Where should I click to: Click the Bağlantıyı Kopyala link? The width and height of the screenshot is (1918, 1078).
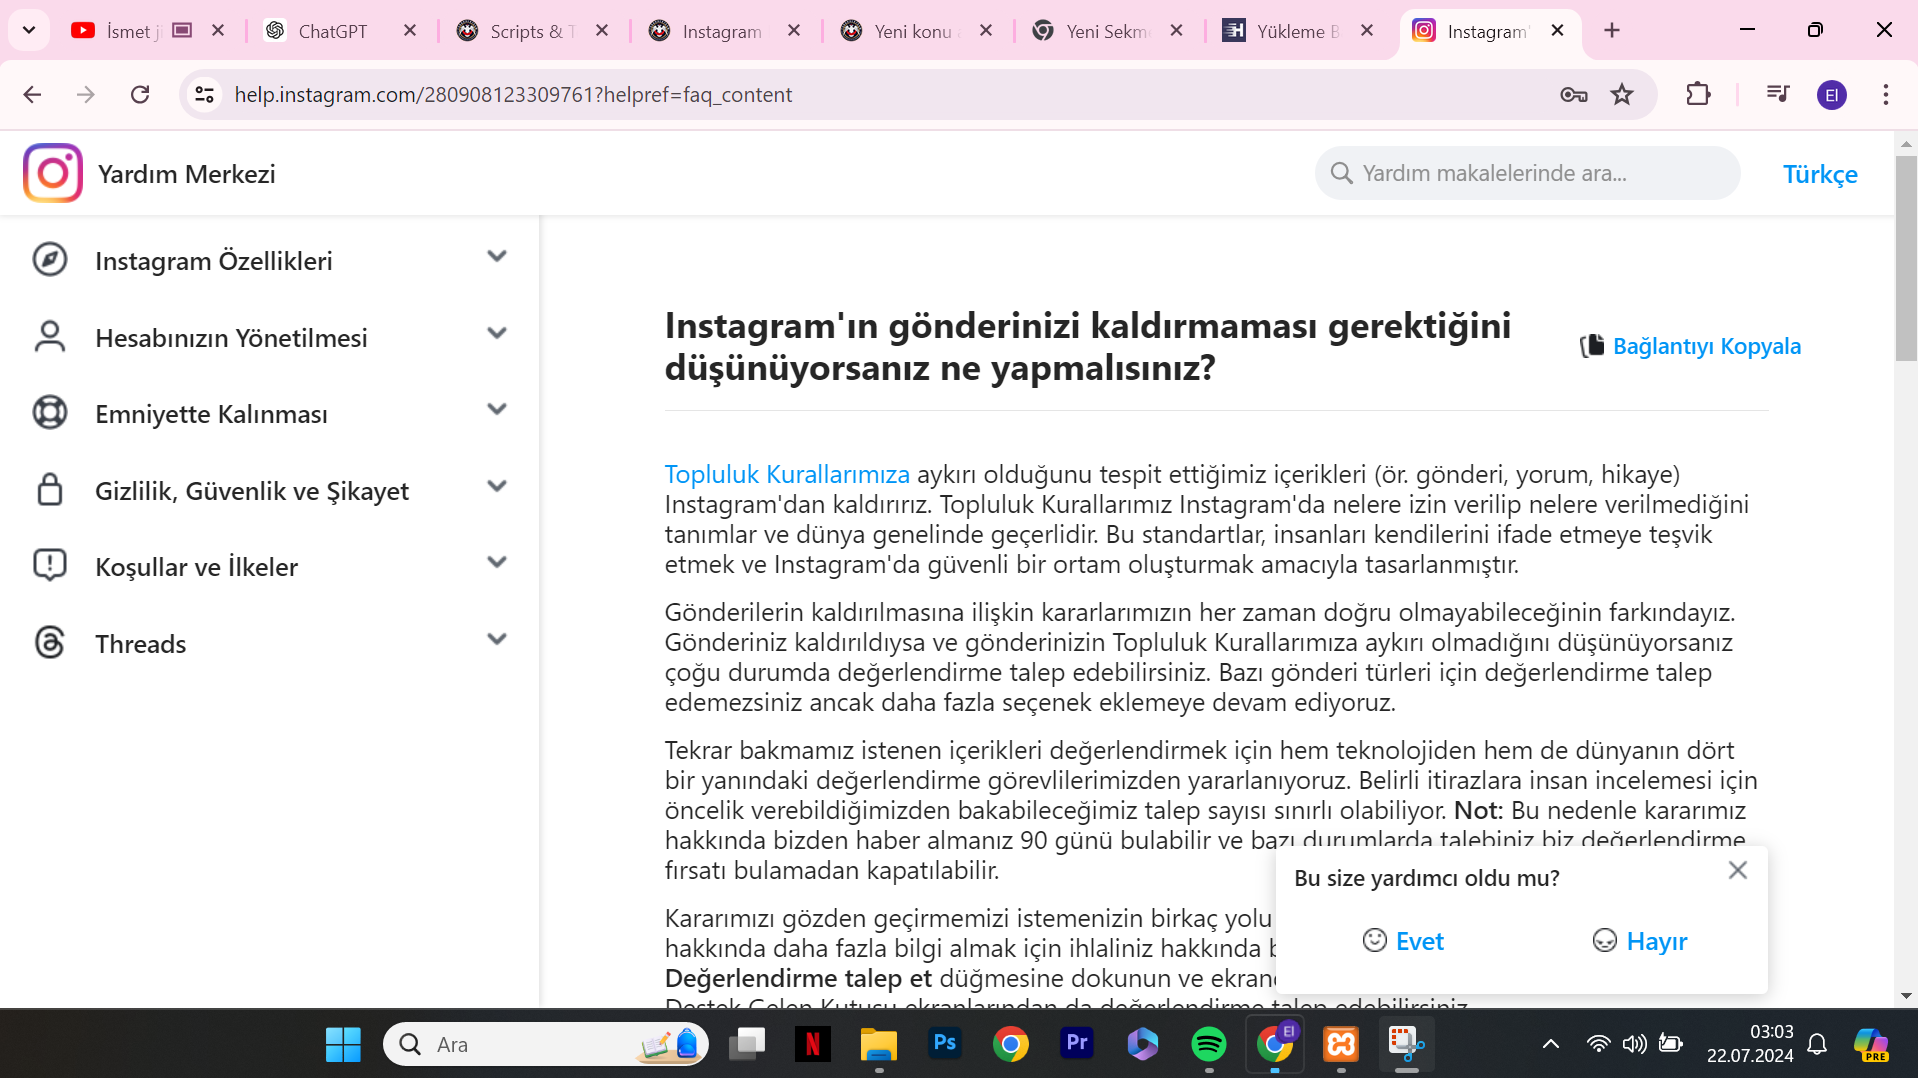point(1707,346)
